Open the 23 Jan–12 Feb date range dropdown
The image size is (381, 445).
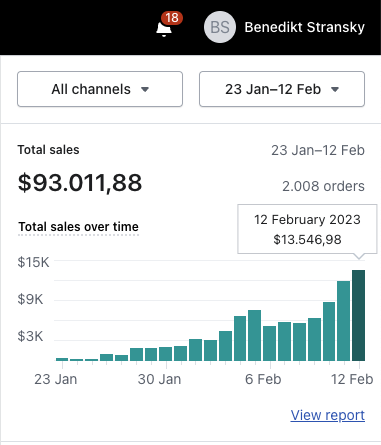tap(282, 89)
